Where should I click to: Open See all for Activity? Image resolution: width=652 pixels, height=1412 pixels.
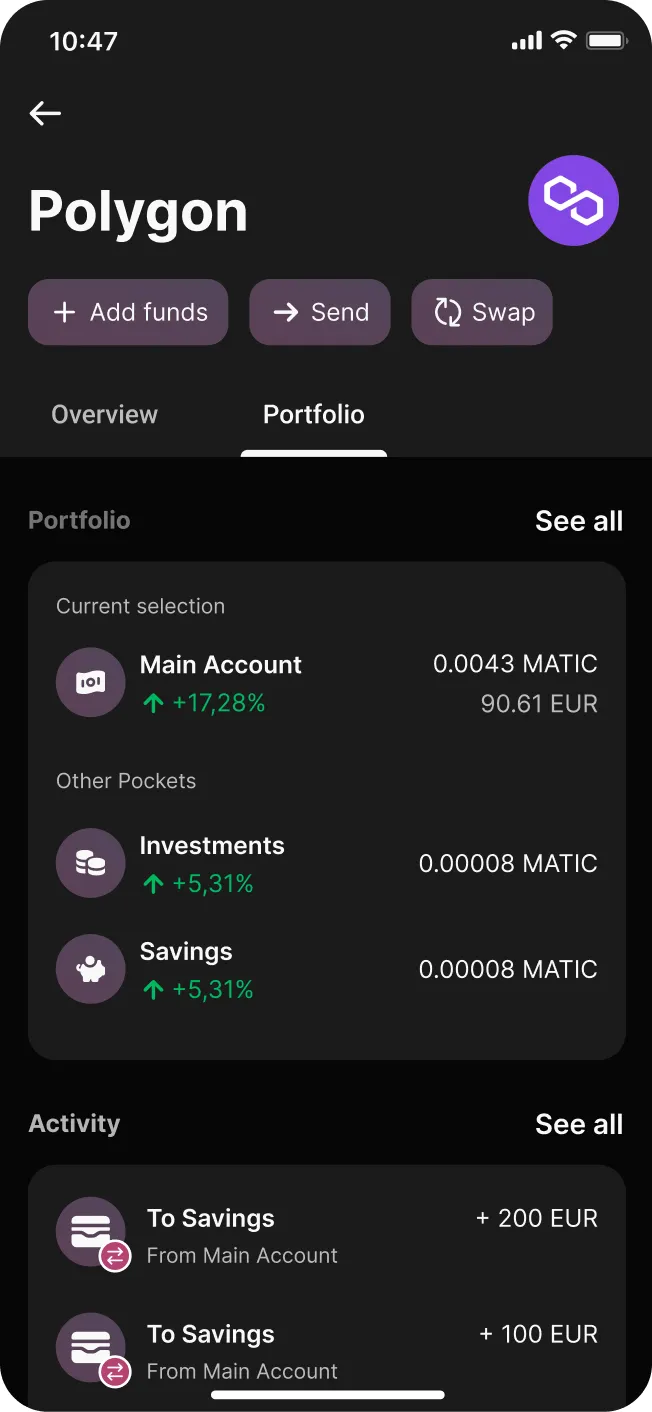(x=579, y=1124)
